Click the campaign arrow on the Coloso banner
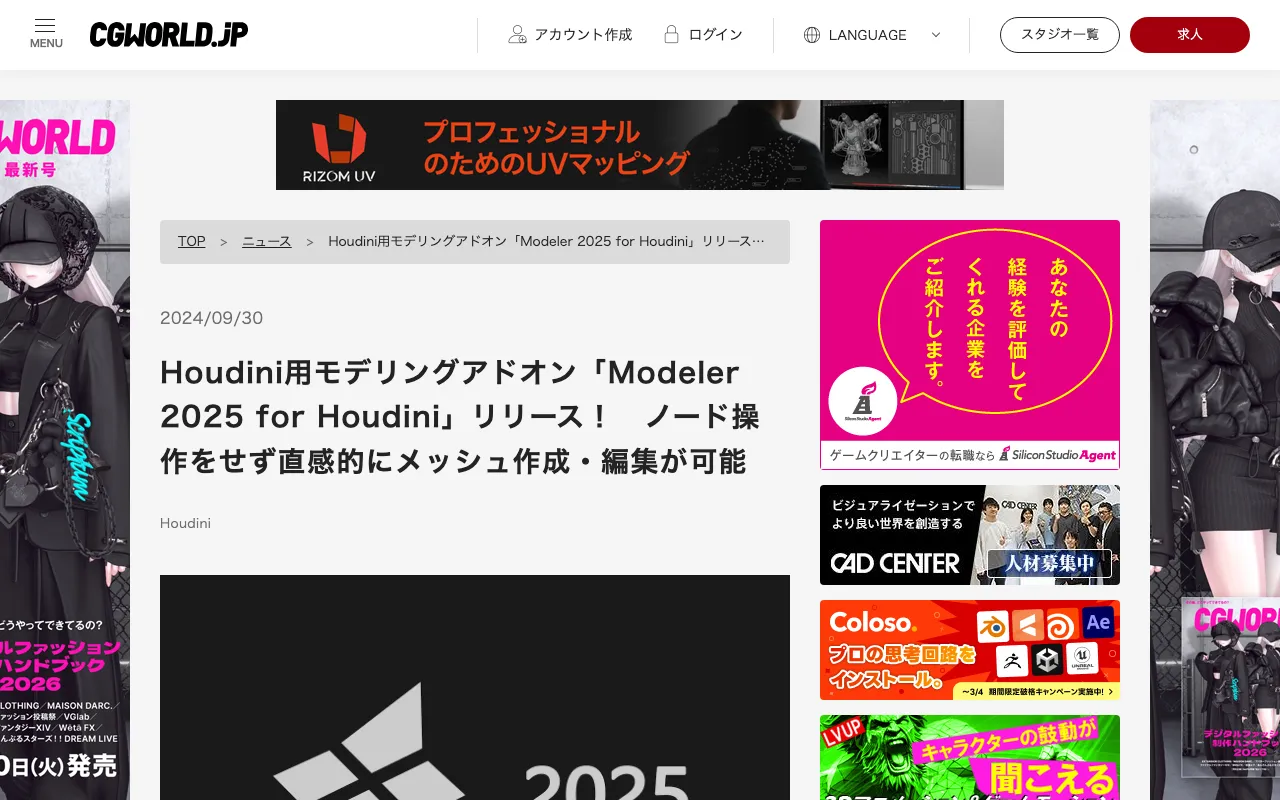Image resolution: width=1280 pixels, height=800 pixels. (1109, 691)
